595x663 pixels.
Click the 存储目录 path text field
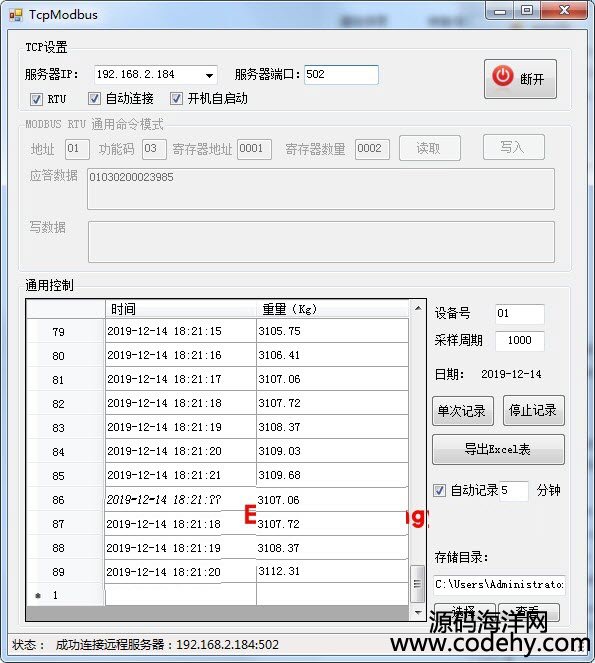(x=499, y=584)
